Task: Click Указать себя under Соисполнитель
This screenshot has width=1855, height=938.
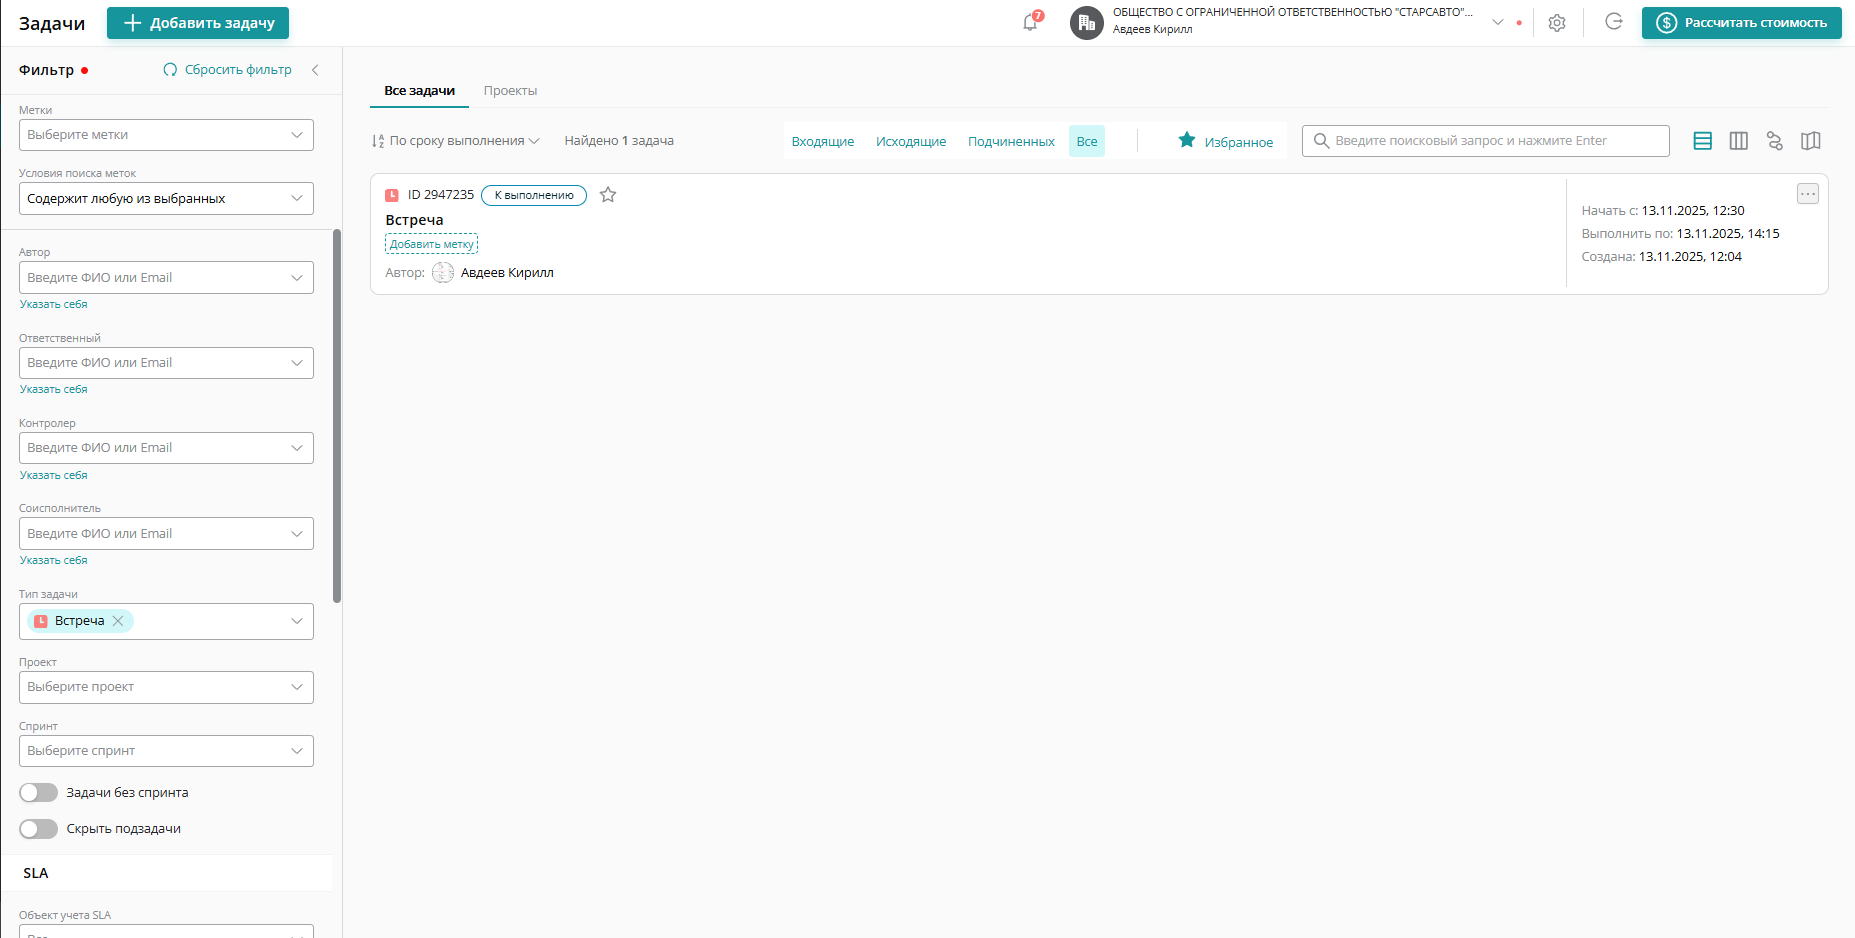Action: [54, 560]
